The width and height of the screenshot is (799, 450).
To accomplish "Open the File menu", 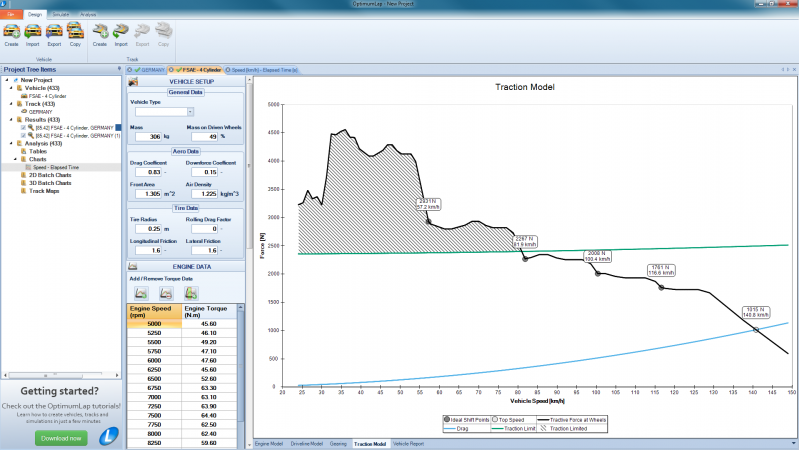I will tap(11, 14).
